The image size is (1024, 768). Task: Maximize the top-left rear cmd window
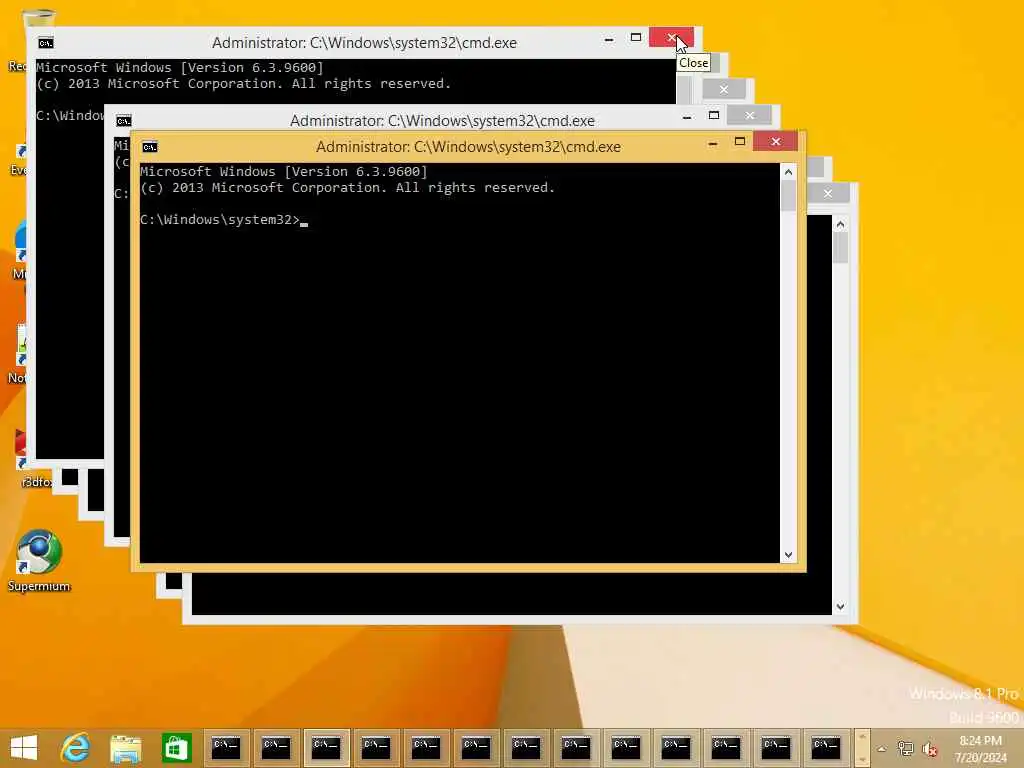tap(636, 38)
